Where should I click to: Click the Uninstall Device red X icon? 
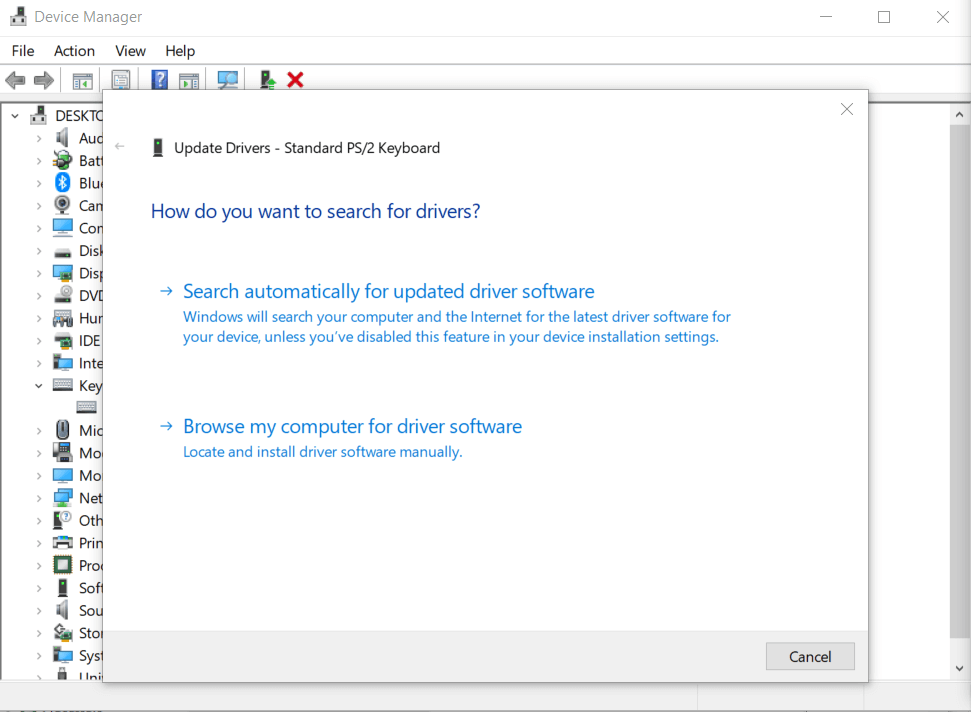coord(295,79)
